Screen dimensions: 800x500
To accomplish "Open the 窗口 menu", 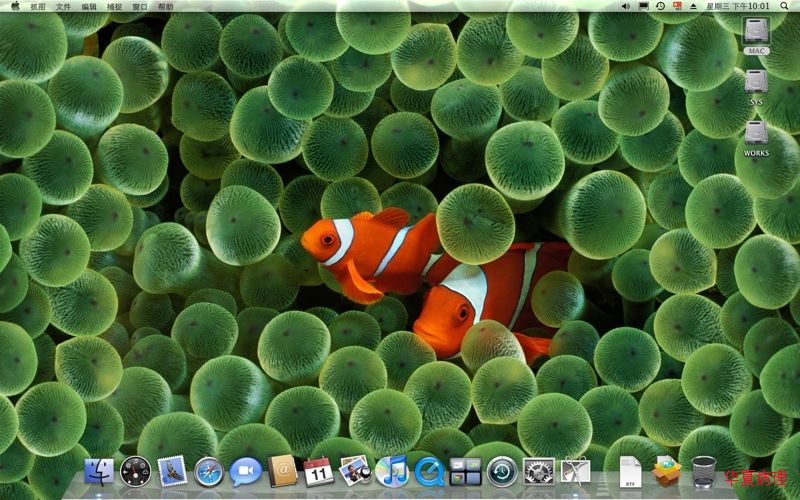I will pos(140,7).
